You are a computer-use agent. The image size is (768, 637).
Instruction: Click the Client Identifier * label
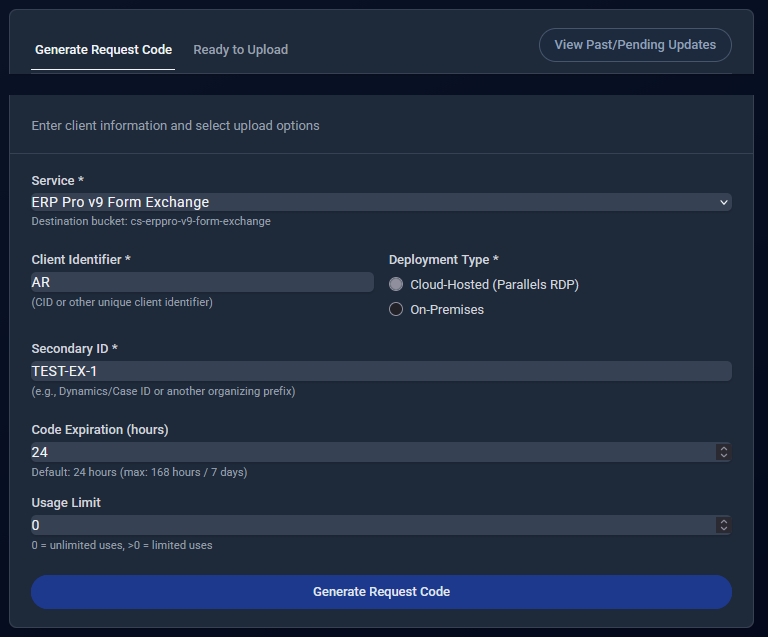tap(81, 260)
